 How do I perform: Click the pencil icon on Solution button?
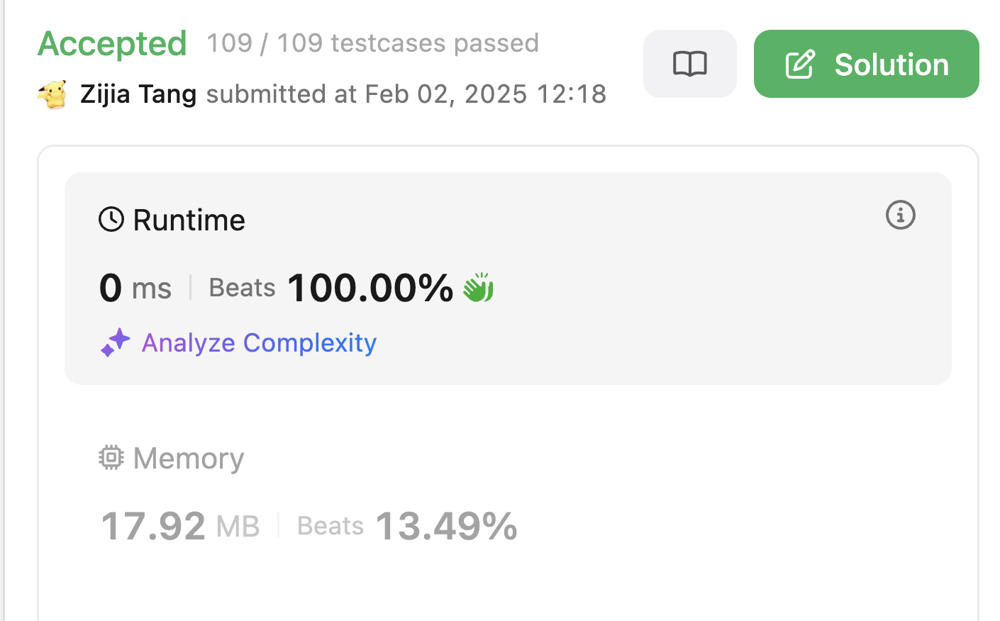(800, 65)
